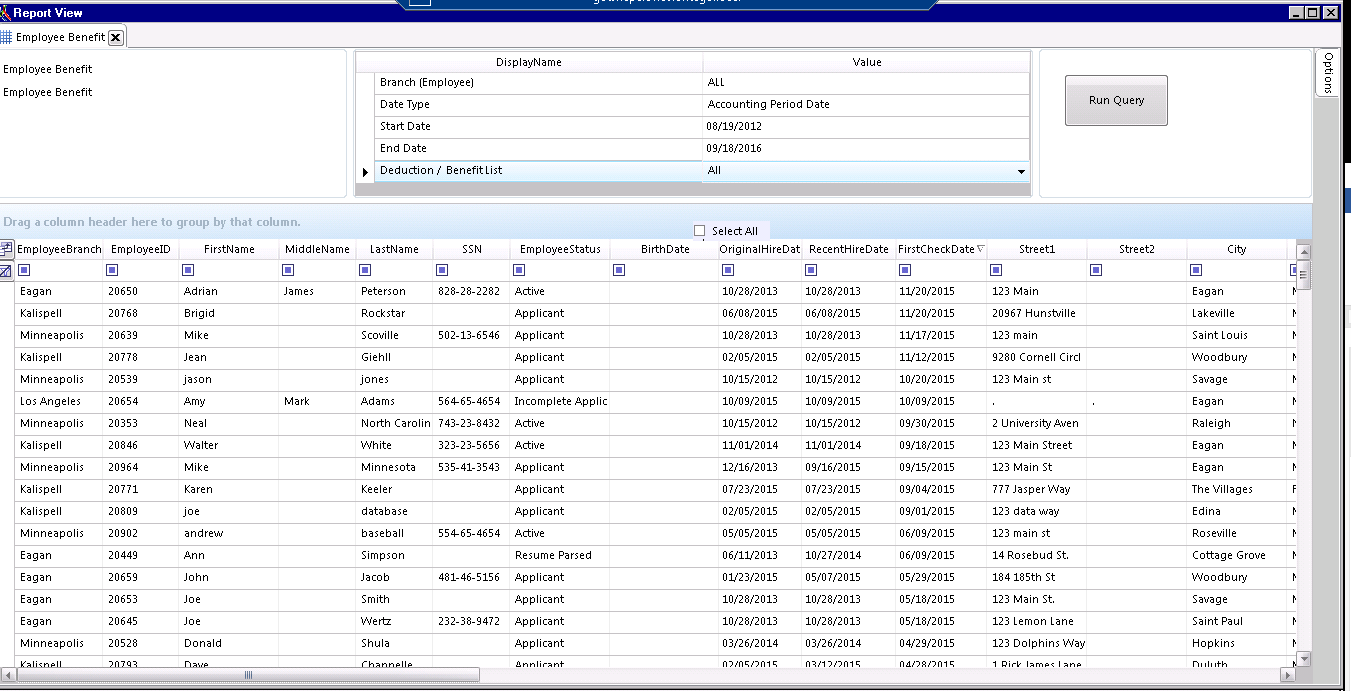
Task: Open Deduction / Benefit List dropdown arrow
Action: 1021,172
